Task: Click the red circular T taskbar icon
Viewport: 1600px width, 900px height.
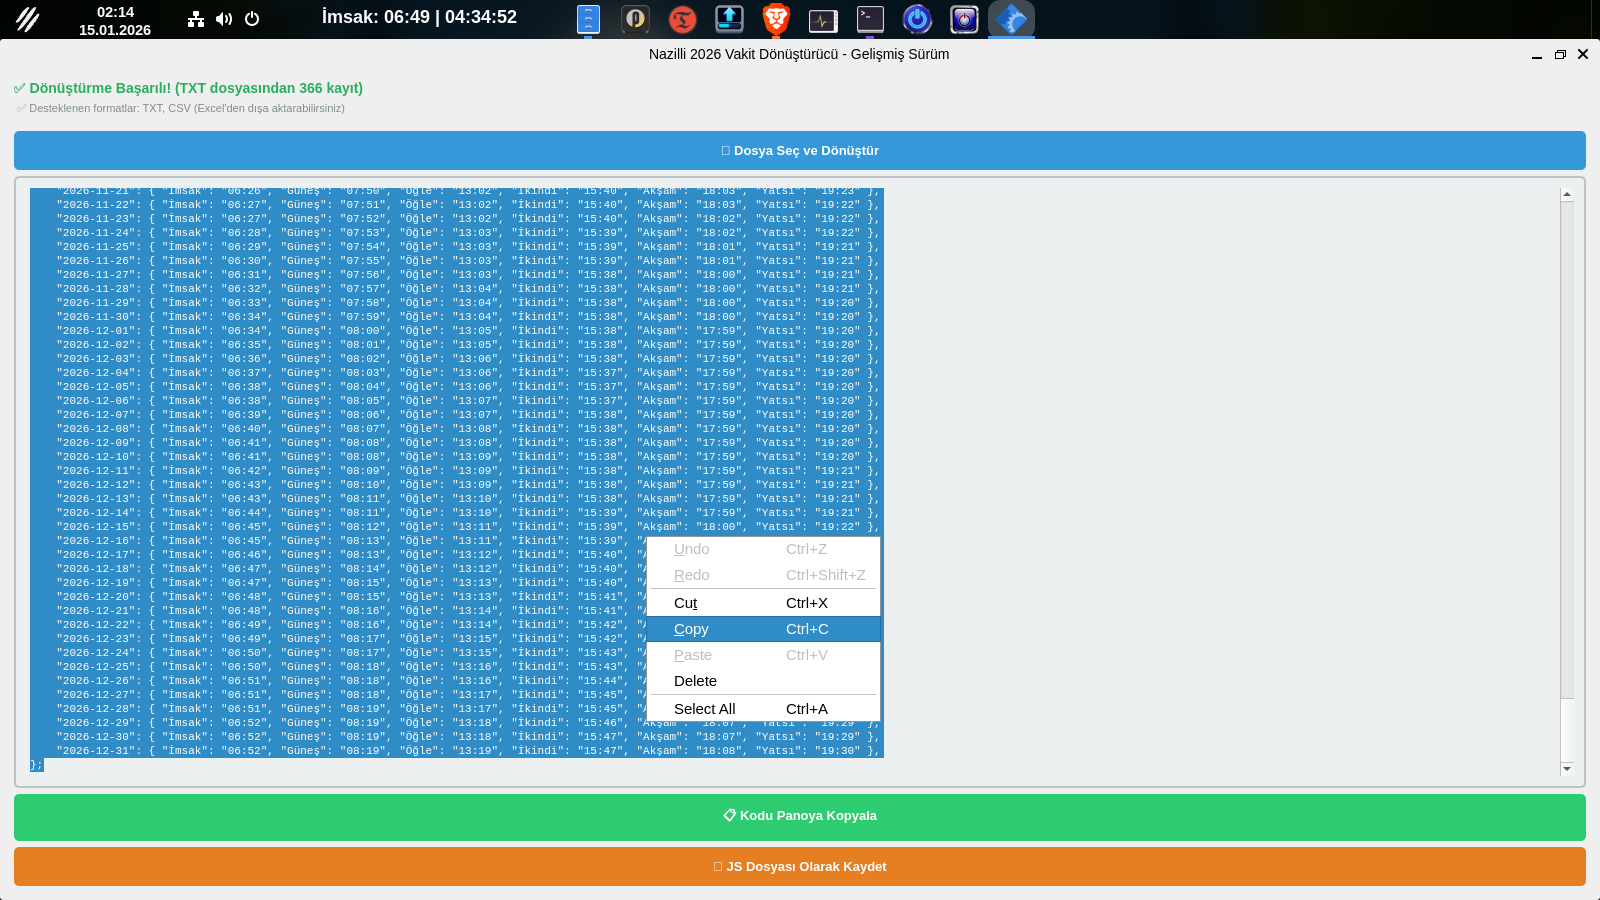Action: (682, 19)
